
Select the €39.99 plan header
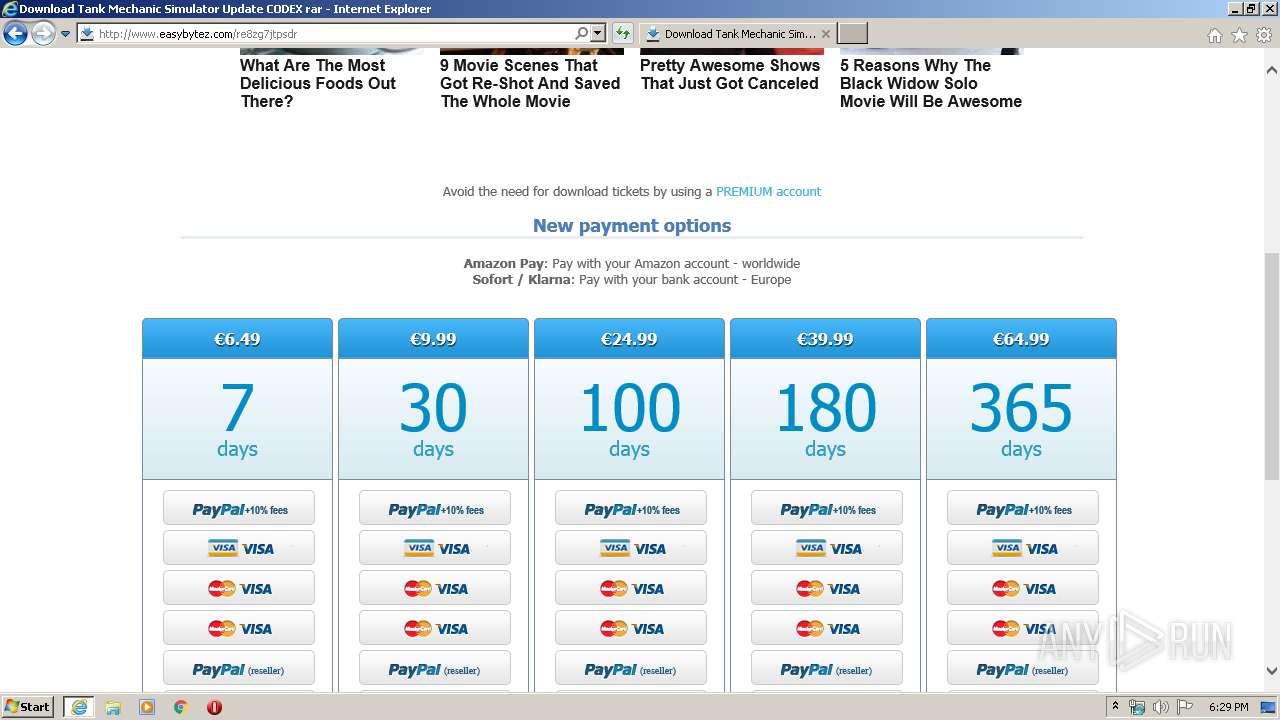[x=825, y=339]
